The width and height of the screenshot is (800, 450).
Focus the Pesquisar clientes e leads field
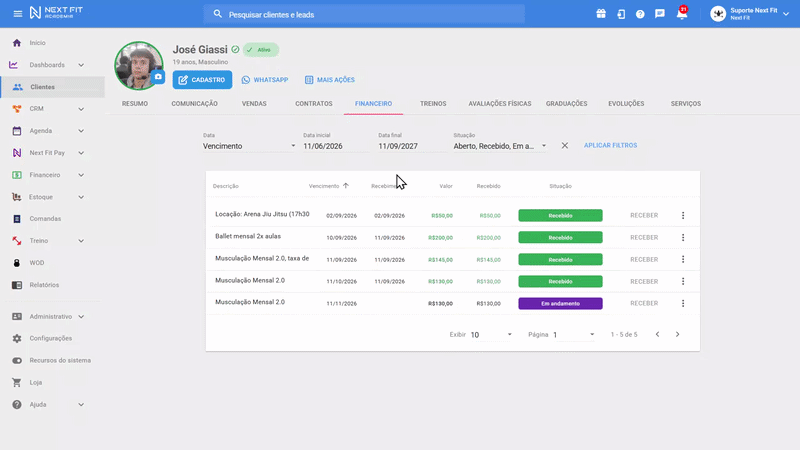pos(364,14)
